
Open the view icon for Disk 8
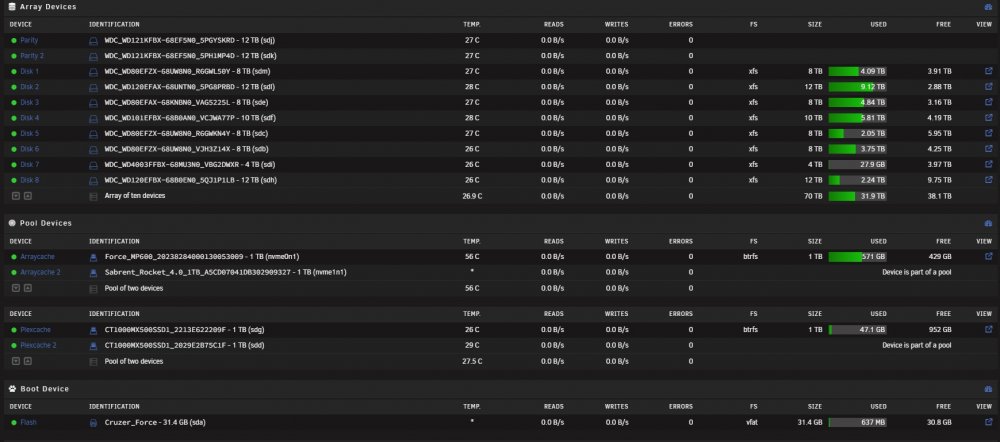[x=989, y=180]
